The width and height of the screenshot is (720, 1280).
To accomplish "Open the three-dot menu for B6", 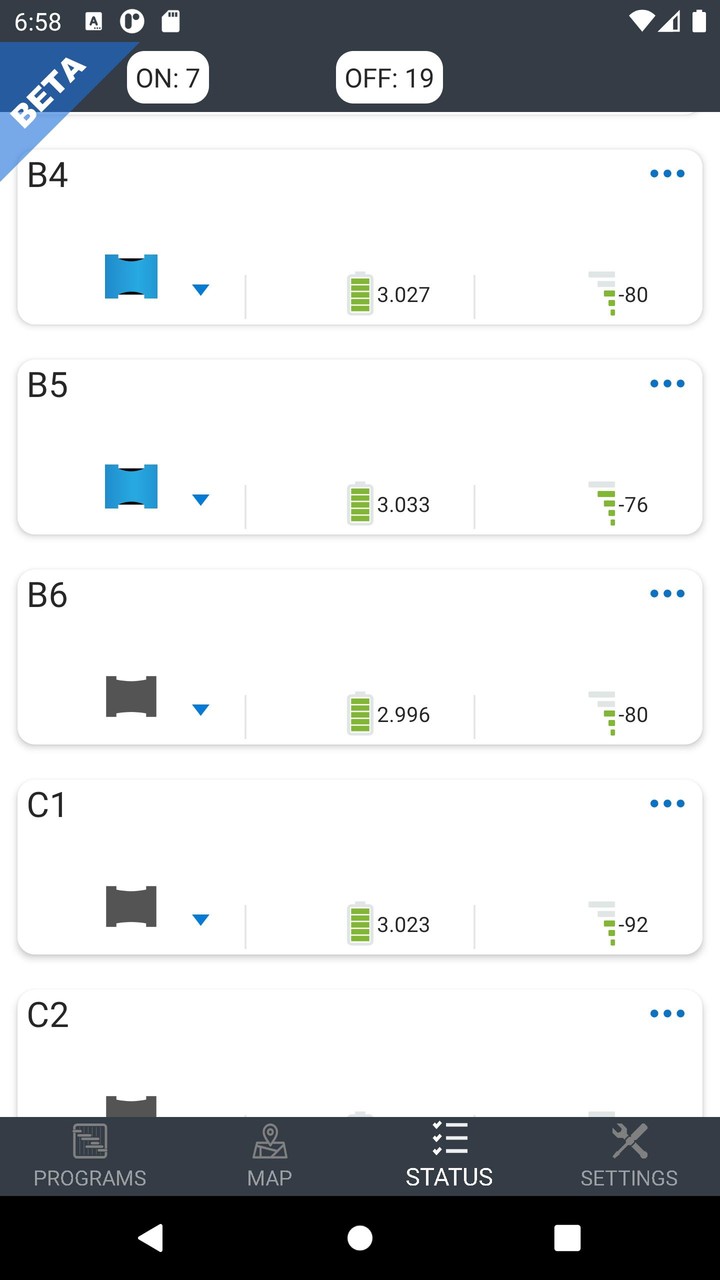I will pyautogui.click(x=667, y=594).
